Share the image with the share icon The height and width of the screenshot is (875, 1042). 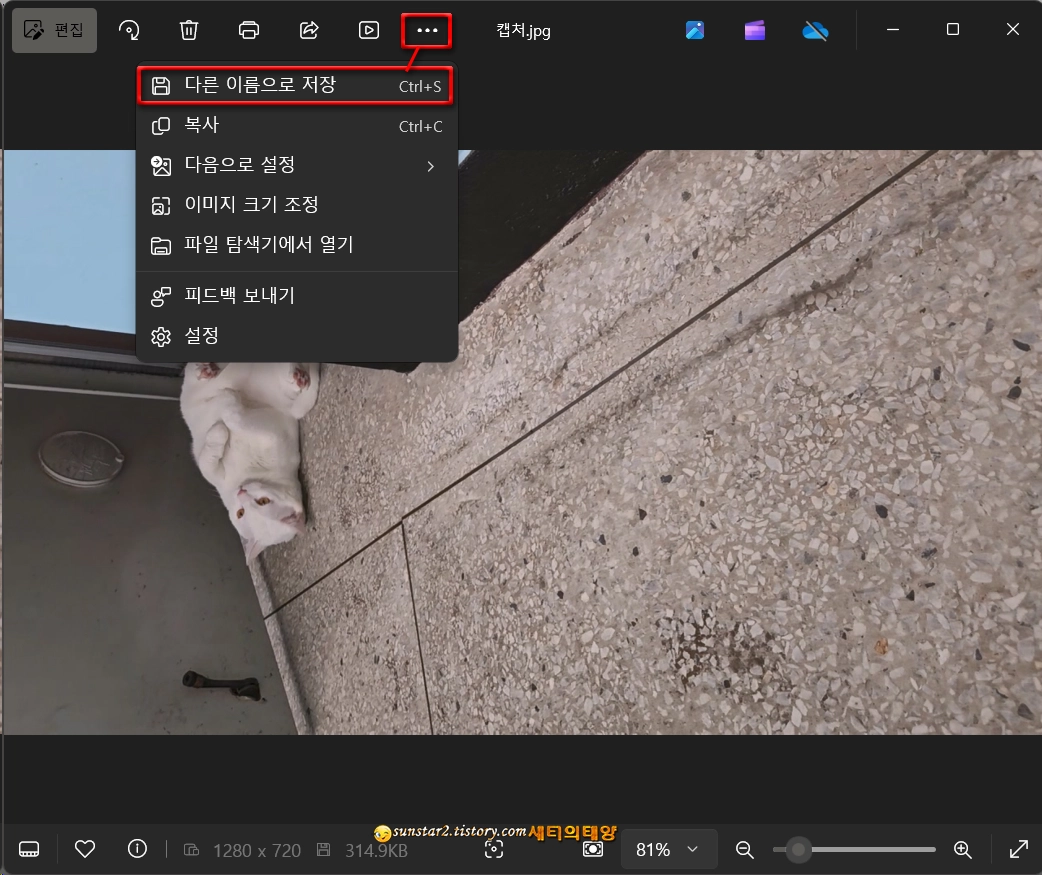[x=308, y=29]
